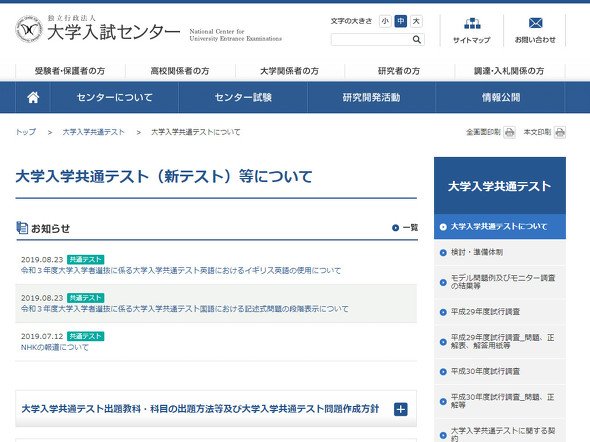
Task: Select the 受験者・保護者の方 tab
Action: [70, 71]
